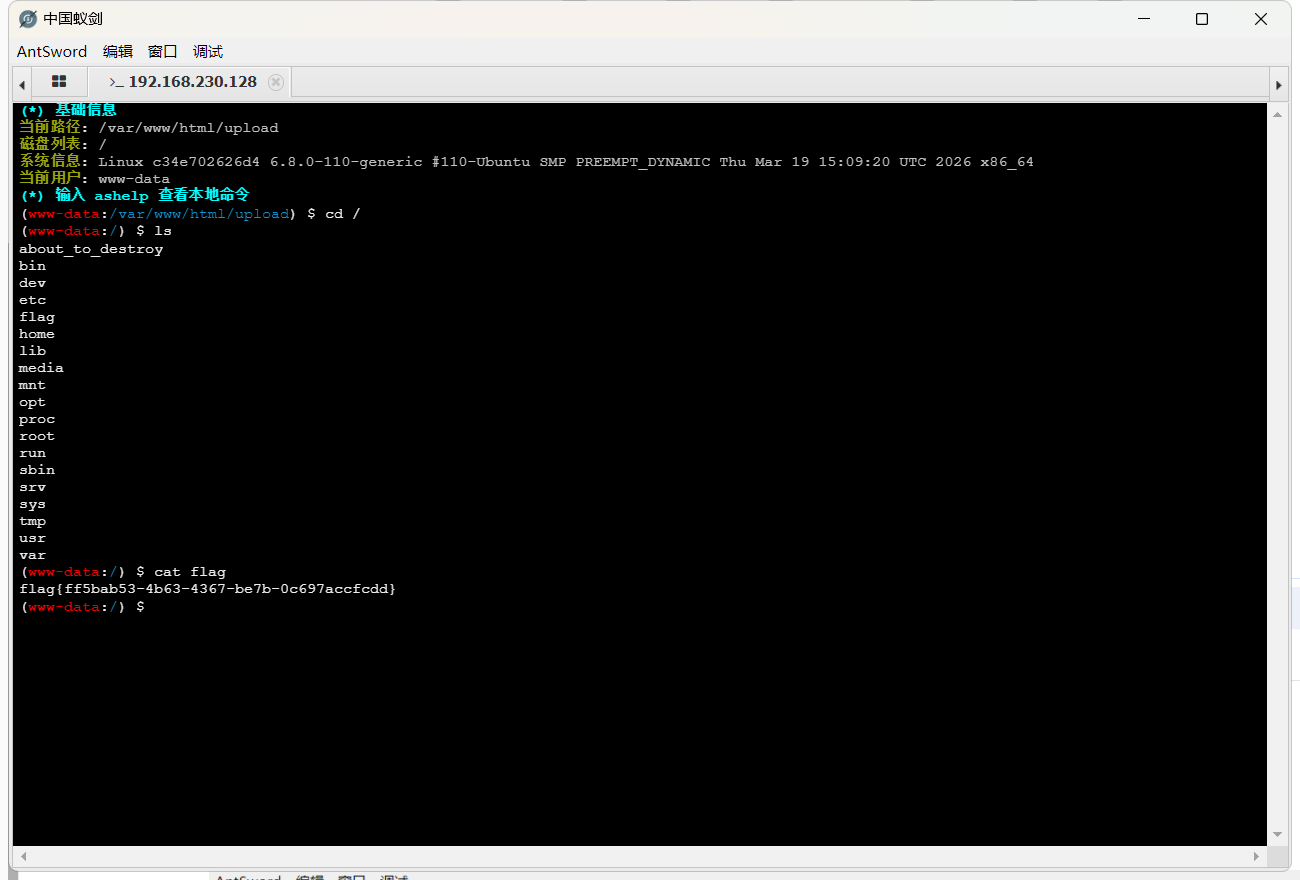Open the 窗口 menu
The image size is (1300, 880).
tap(163, 51)
